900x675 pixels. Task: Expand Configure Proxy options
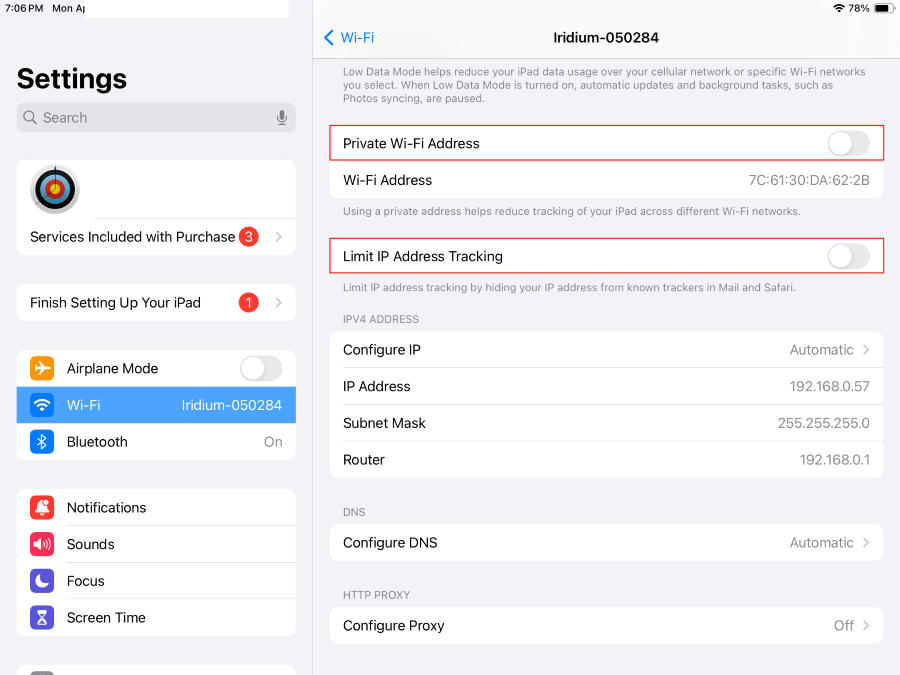pos(606,626)
